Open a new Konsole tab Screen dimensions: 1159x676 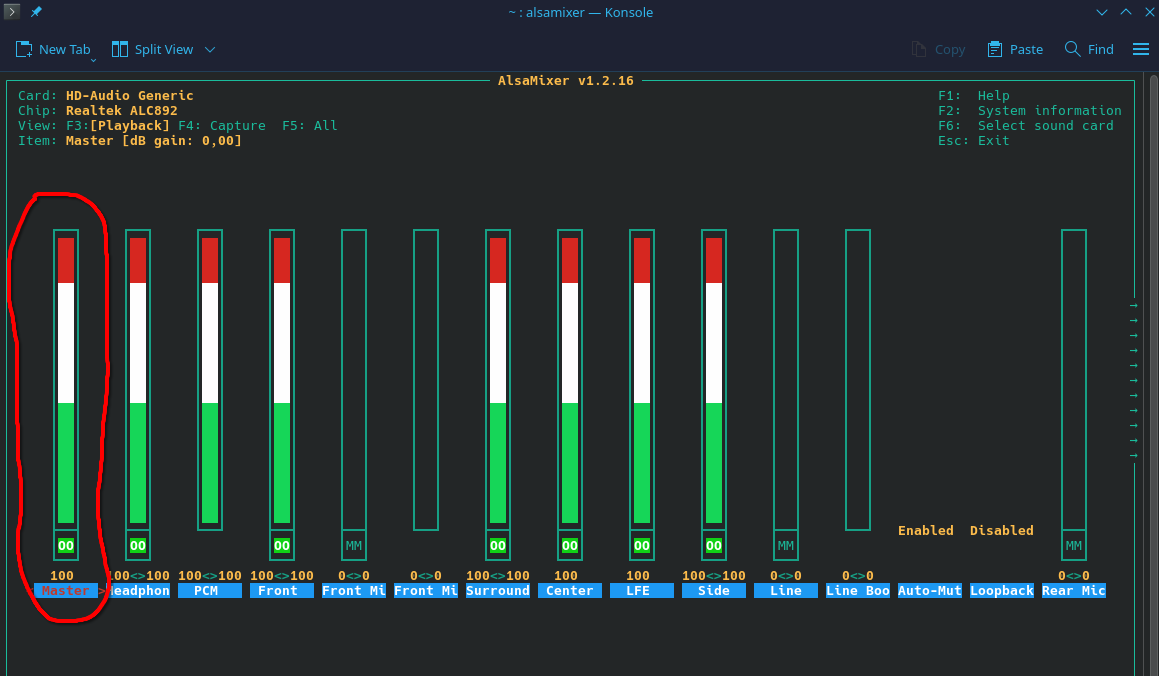(x=53, y=49)
